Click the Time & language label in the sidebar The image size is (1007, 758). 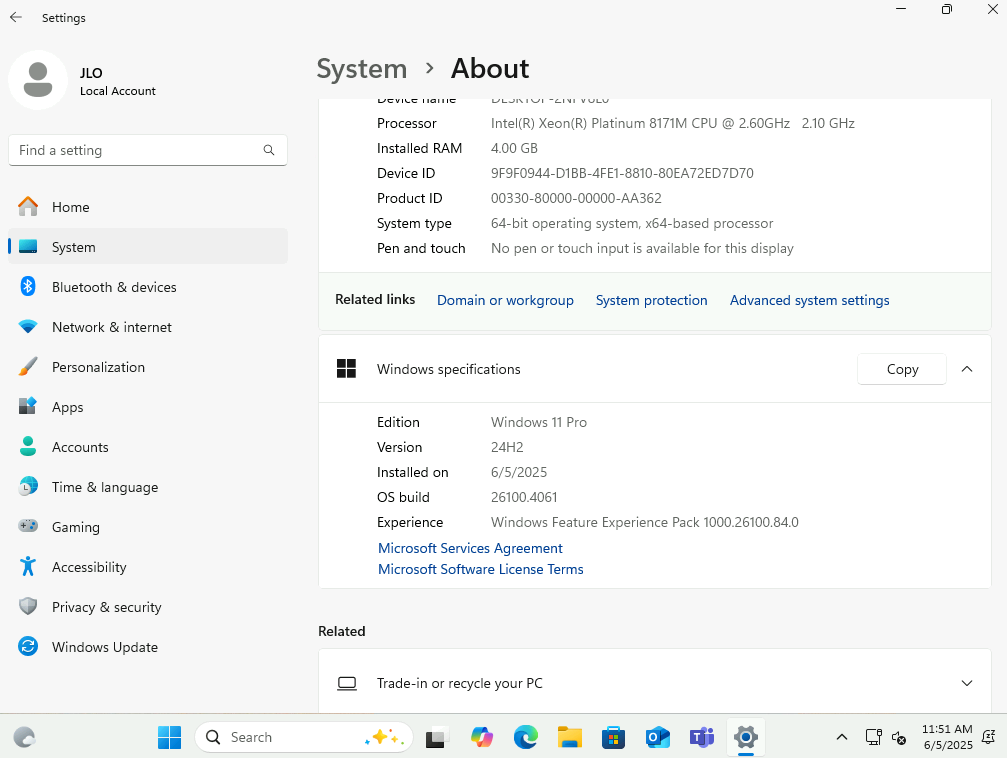(x=105, y=487)
